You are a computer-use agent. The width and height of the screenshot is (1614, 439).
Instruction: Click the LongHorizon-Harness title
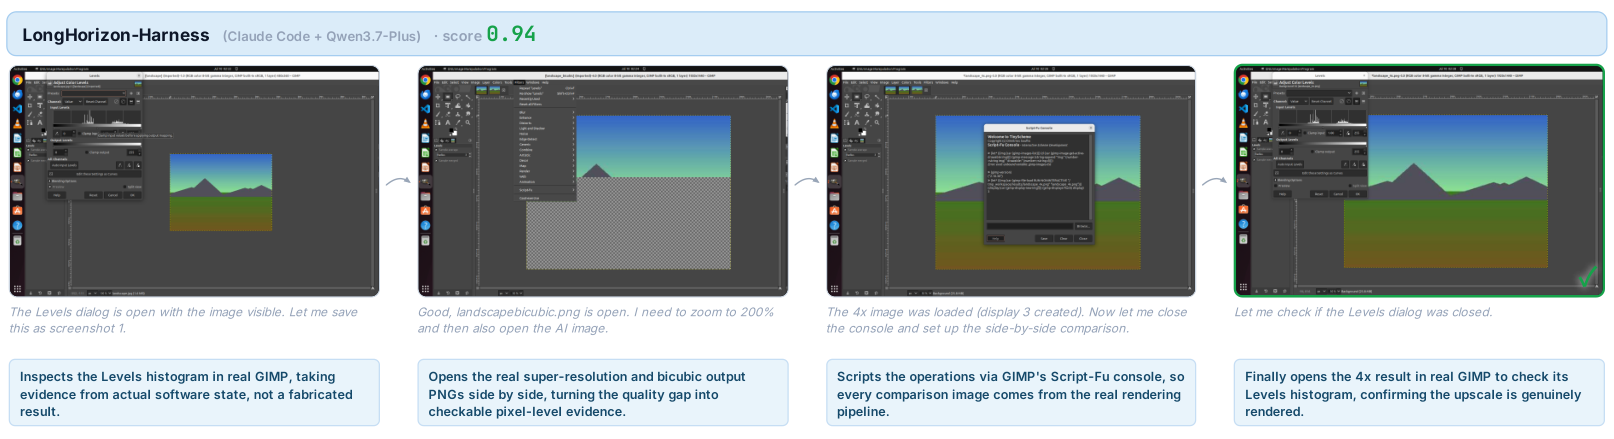[116, 35]
